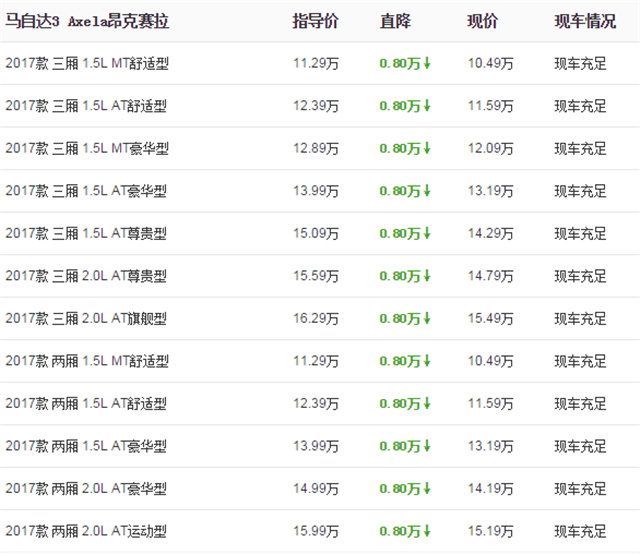Screen dimensions: 640x554
Task: Click 13.19万 current price in 两厢 1.5L AT豪华型 row
Action: (491, 446)
